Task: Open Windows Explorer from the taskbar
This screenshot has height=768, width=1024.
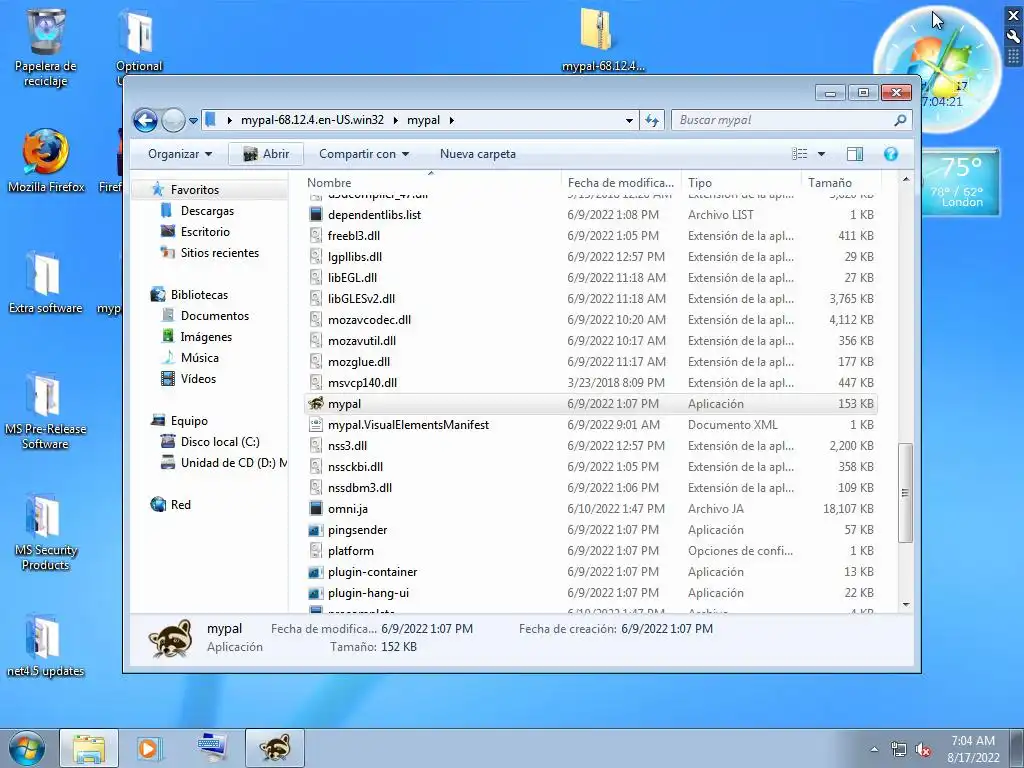Action: coord(89,748)
